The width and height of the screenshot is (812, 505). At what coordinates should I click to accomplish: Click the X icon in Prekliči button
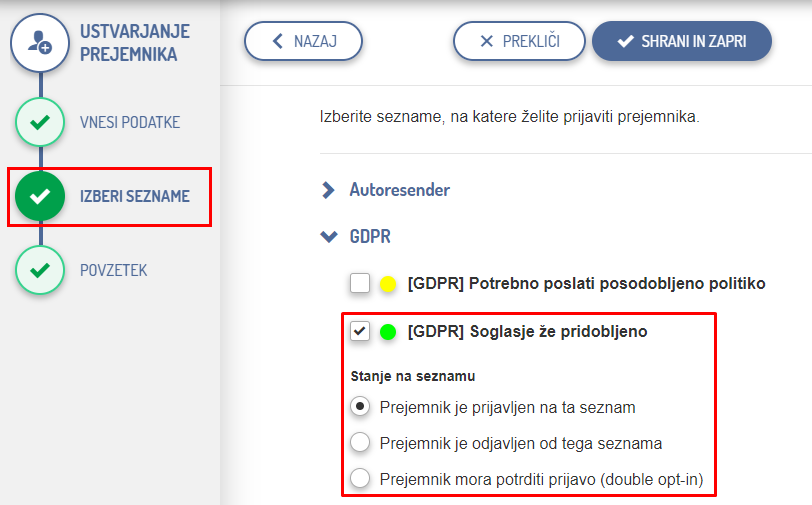point(487,41)
